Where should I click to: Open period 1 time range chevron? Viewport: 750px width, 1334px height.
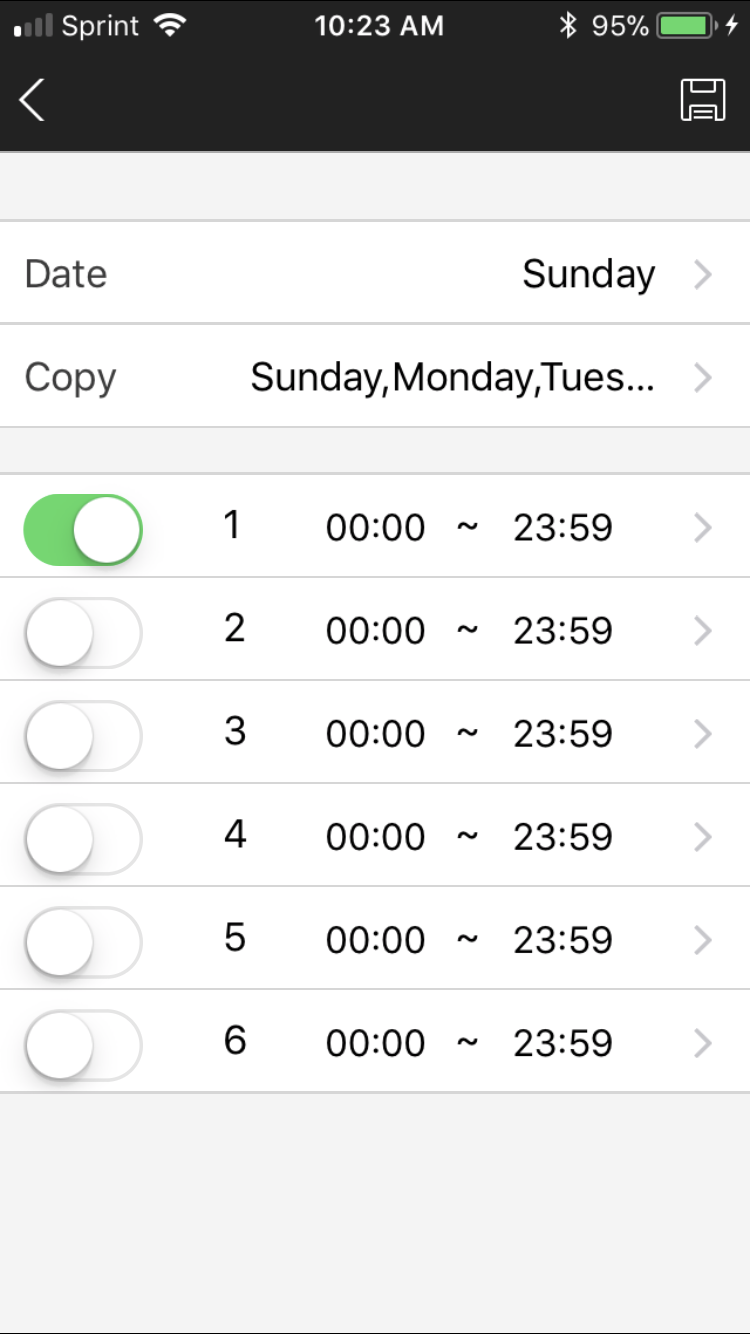pos(703,528)
